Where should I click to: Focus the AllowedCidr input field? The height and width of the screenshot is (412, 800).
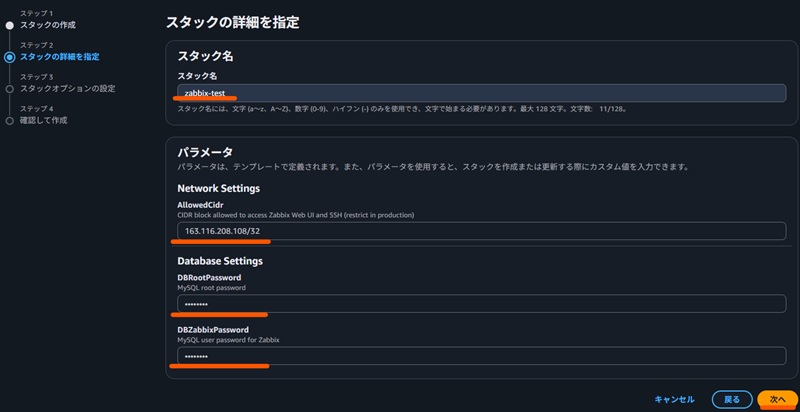[482, 231]
